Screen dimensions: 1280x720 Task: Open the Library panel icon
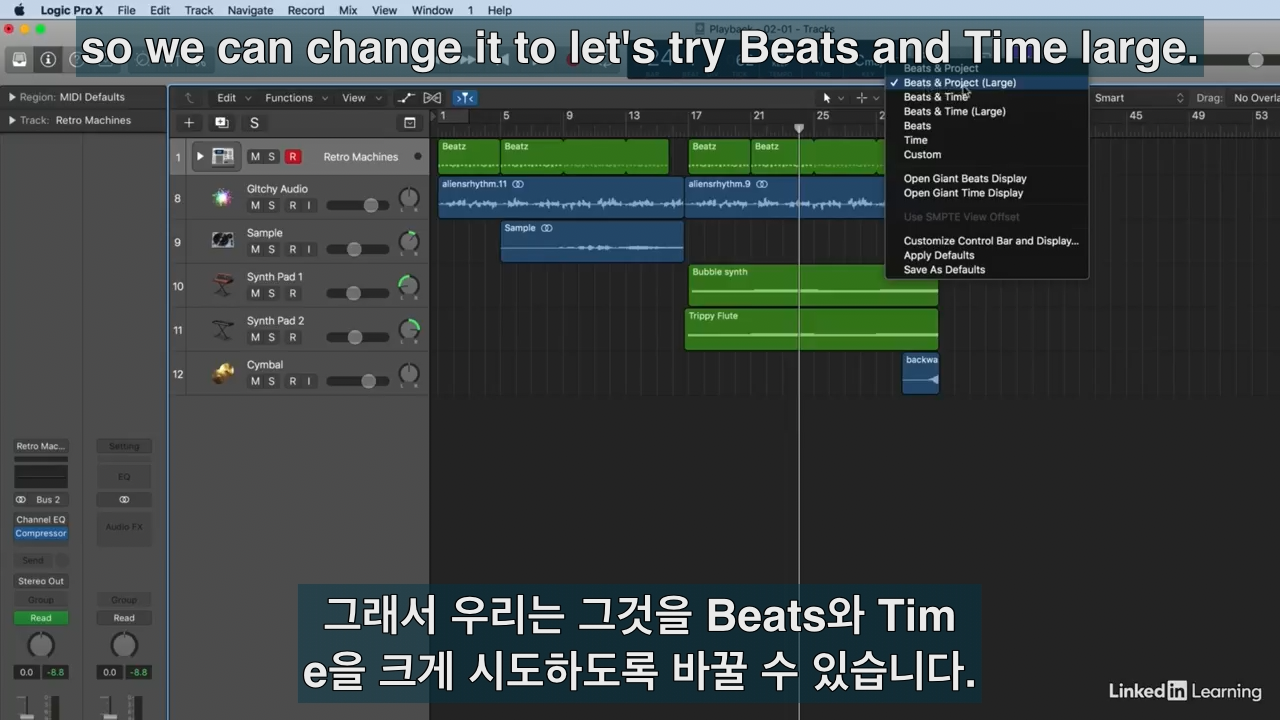(x=20, y=60)
